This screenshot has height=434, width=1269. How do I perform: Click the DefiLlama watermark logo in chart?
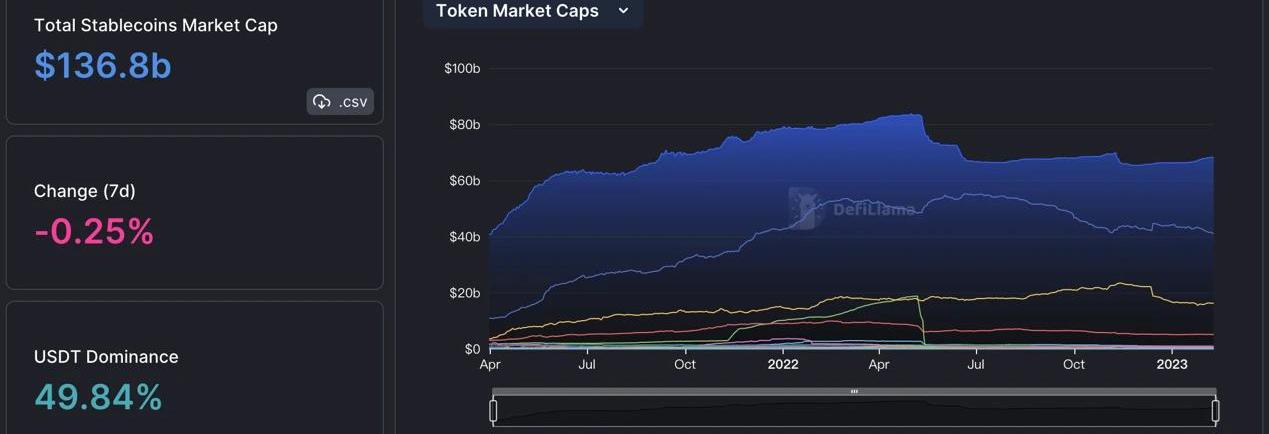click(x=804, y=207)
